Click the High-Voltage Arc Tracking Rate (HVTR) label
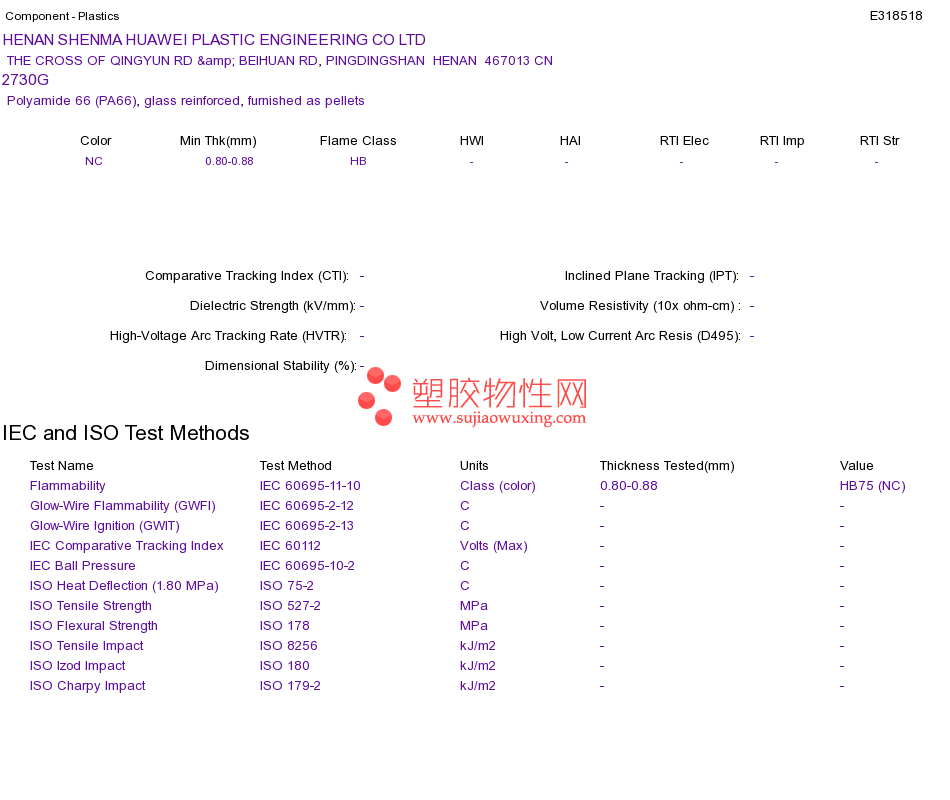The height and width of the screenshot is (800, 950). [228, 336]
